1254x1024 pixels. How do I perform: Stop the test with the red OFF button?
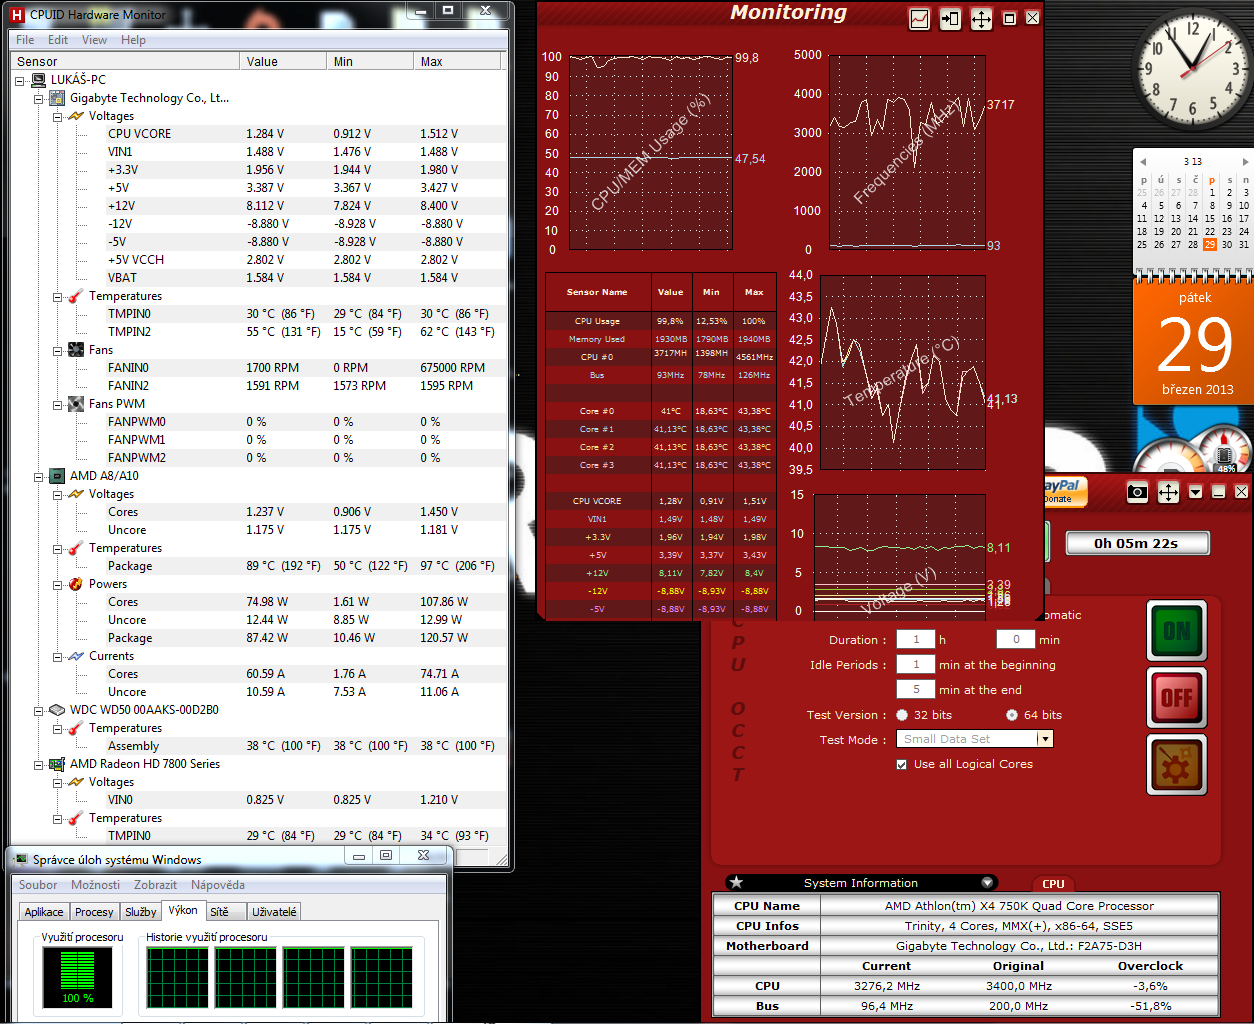1177,698
